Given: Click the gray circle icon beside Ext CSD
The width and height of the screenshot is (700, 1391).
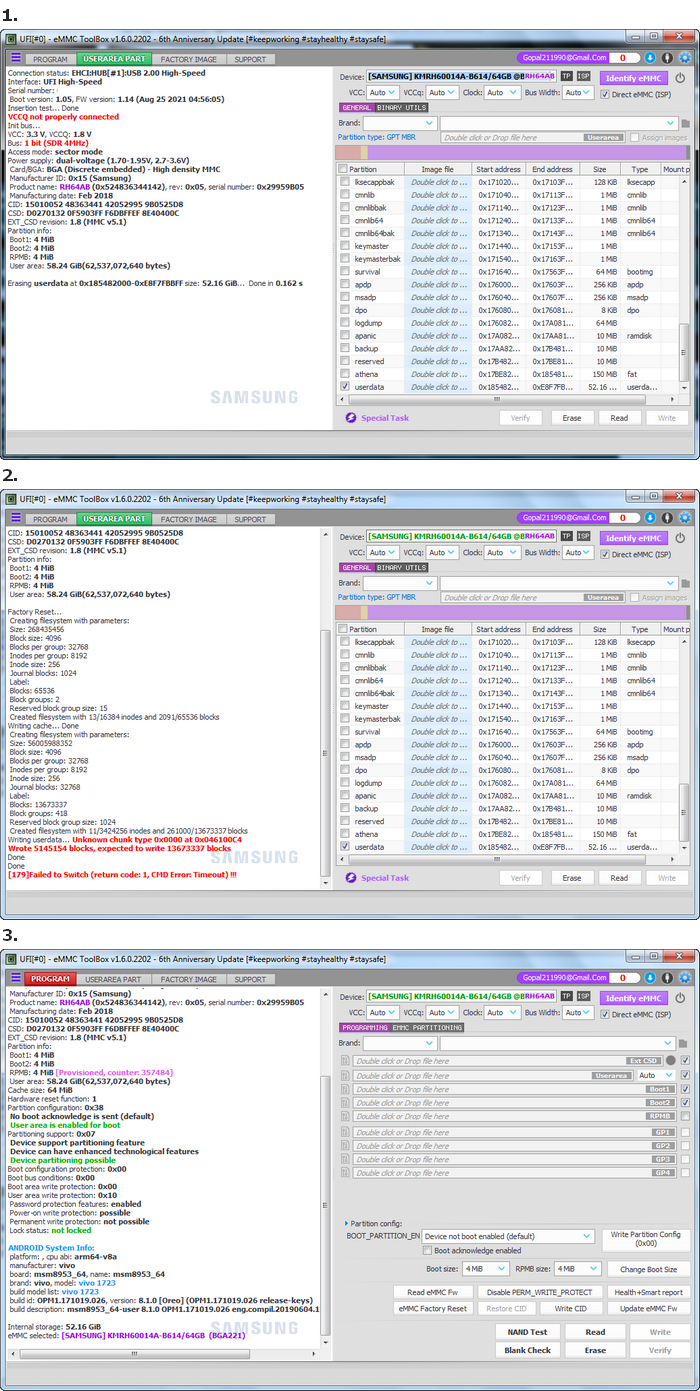Looking at the screenshot, I should pos(671,1060).
